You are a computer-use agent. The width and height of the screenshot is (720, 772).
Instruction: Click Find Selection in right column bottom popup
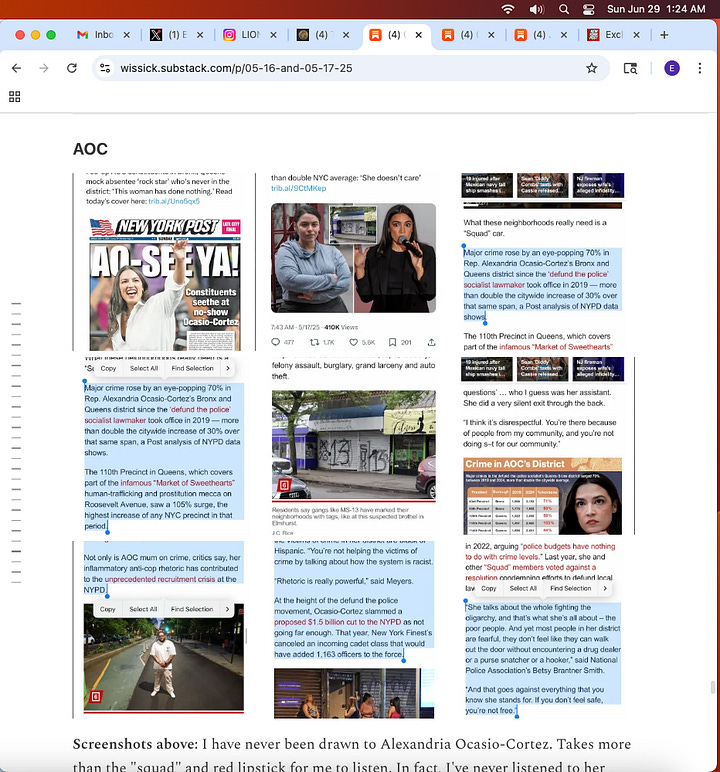tap(570, 588)
